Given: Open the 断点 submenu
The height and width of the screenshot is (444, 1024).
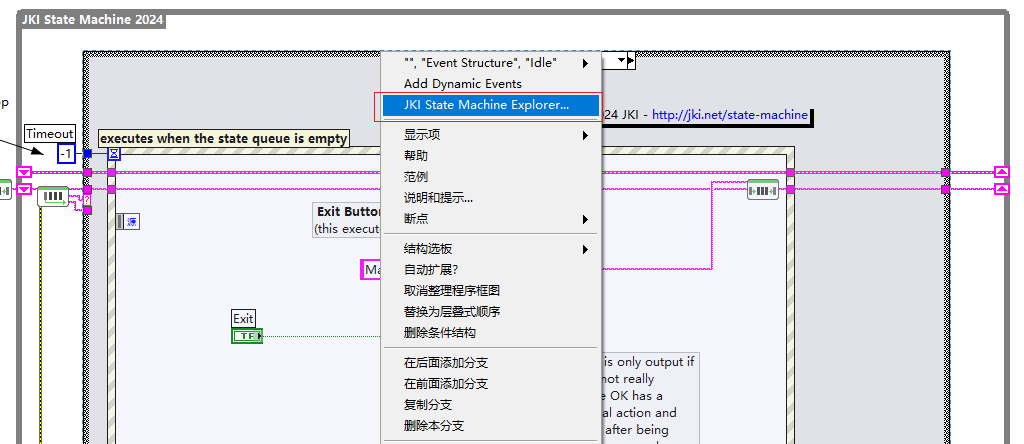Looking at the screenshot, I should point(490,219).
